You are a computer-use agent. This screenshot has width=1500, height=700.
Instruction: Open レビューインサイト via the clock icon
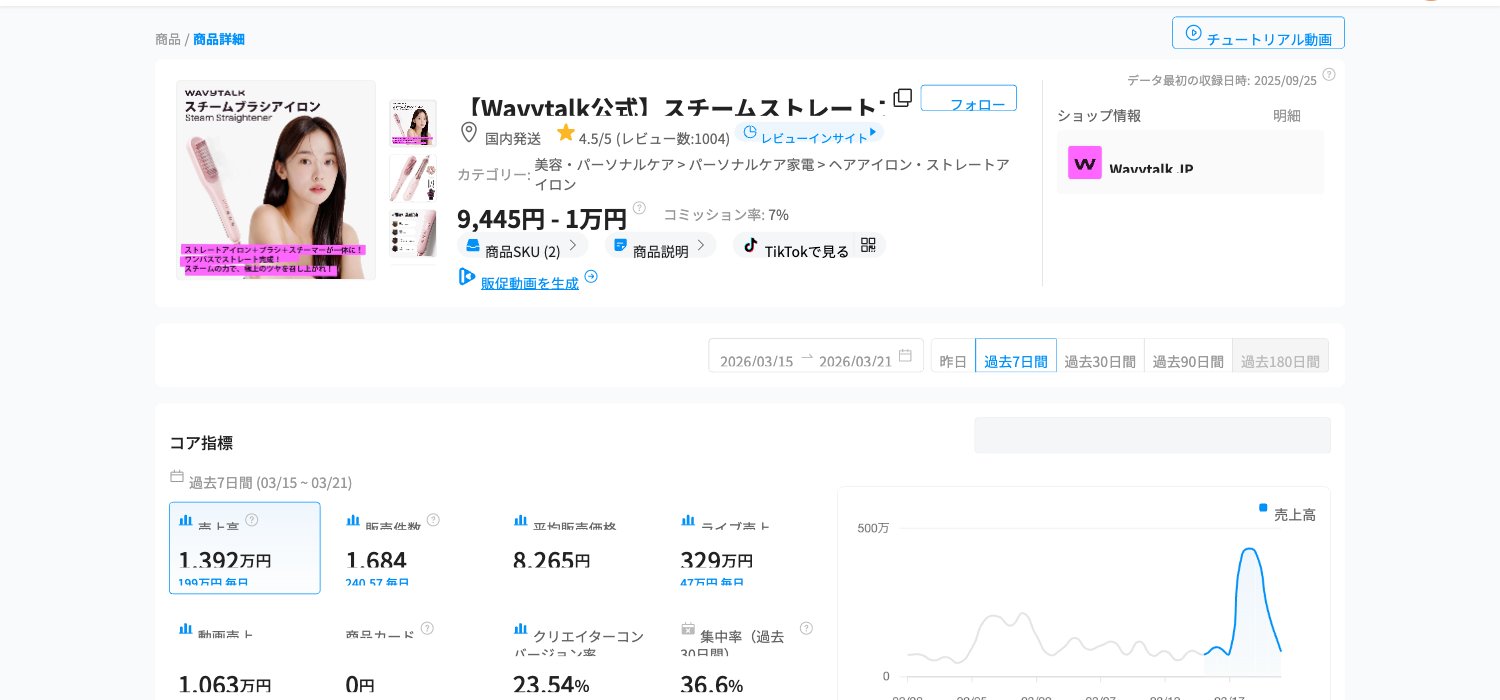[x=749, y=131]
